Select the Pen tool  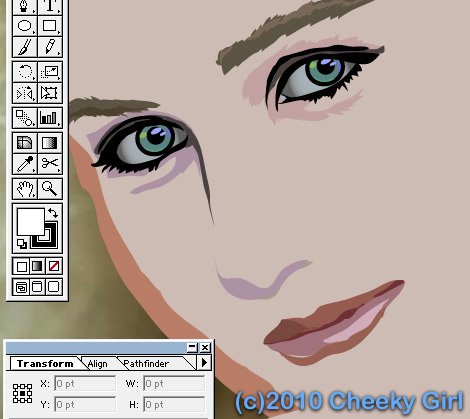(25, 7)
